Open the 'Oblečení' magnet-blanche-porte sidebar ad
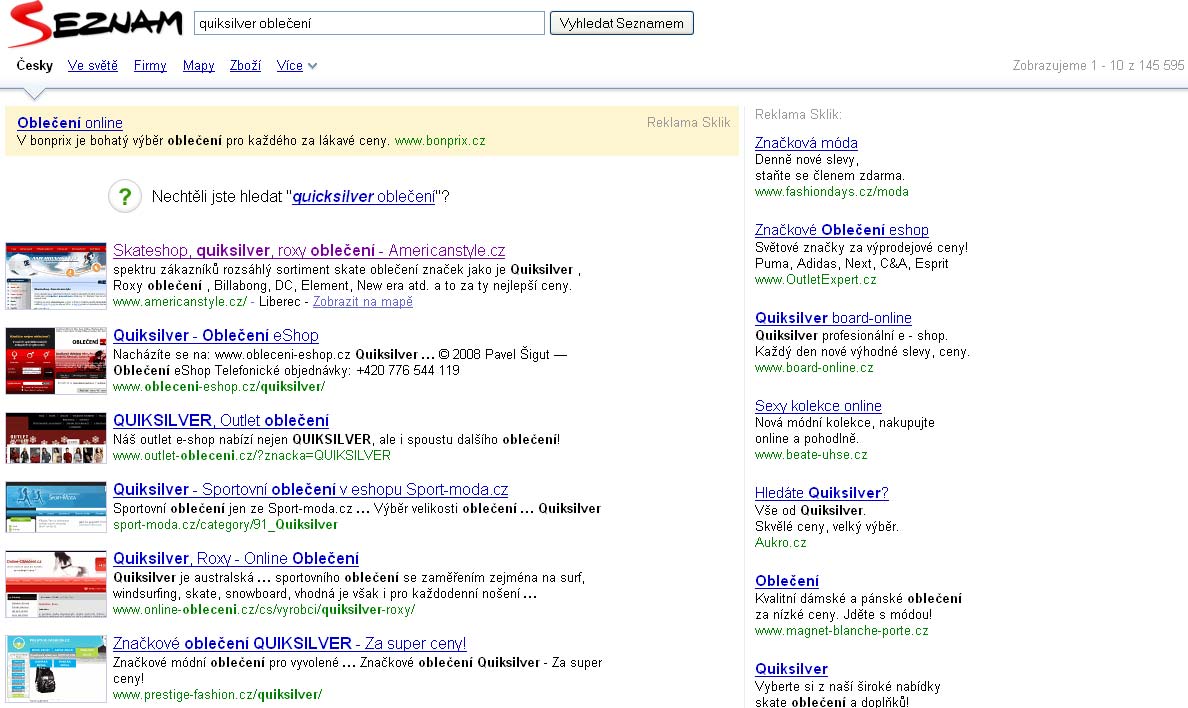The width and height of the screenshot is (1188, 708). (787, 581)
